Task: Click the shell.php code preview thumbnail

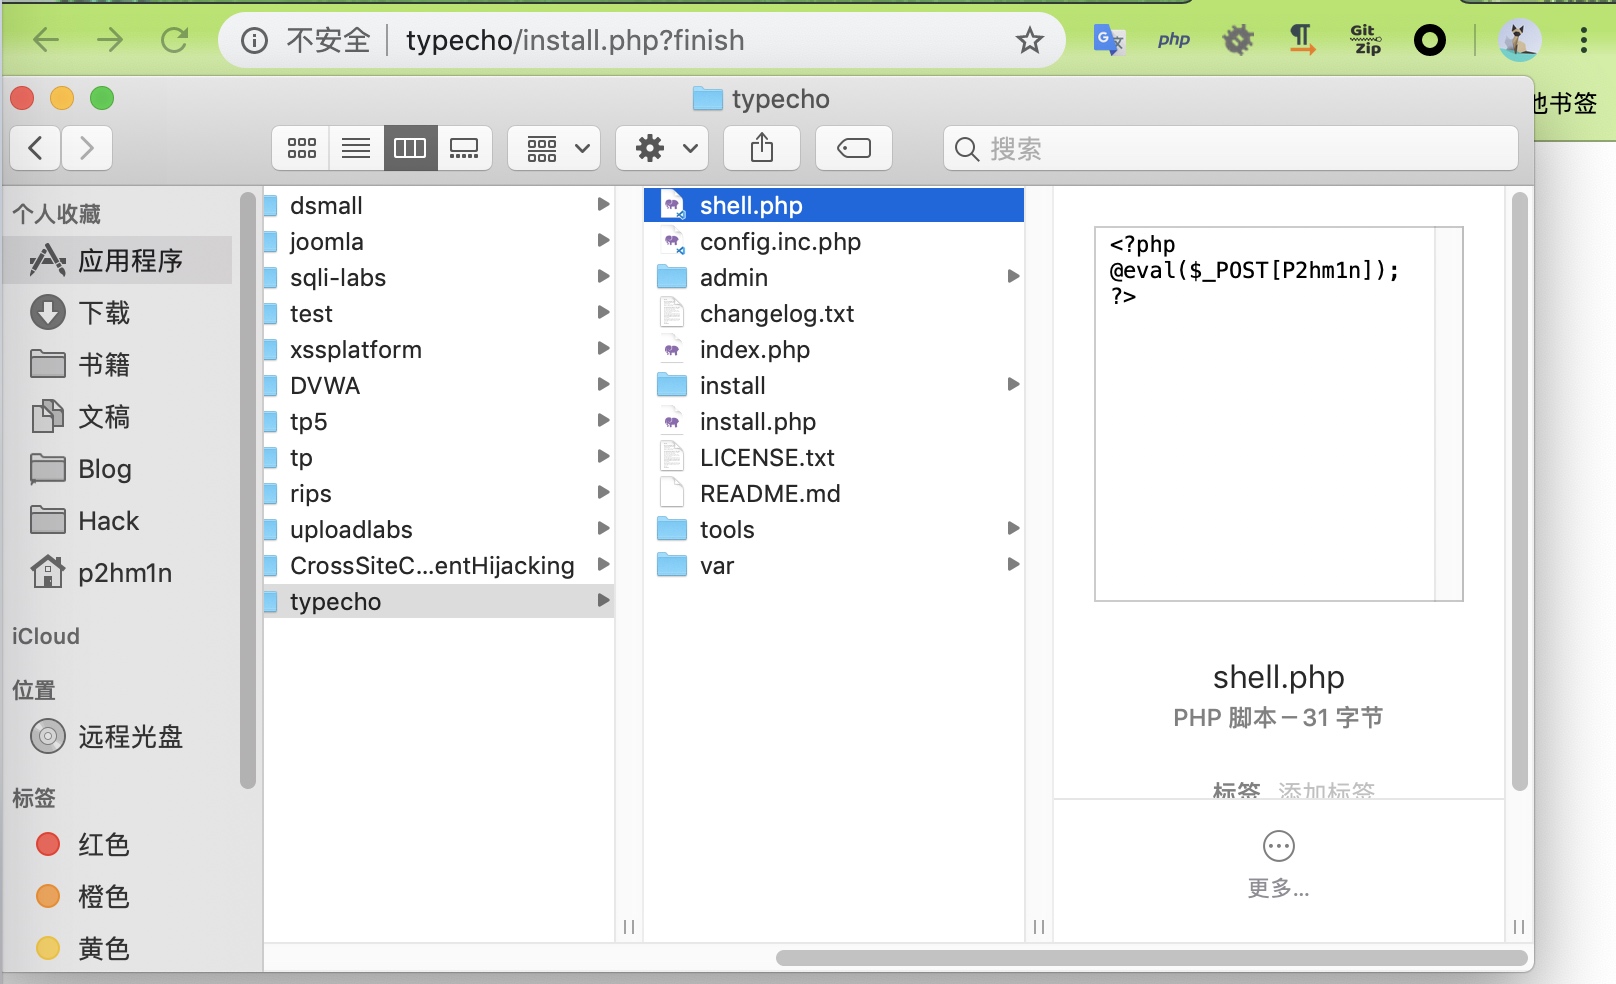Action: (1279, 414)
